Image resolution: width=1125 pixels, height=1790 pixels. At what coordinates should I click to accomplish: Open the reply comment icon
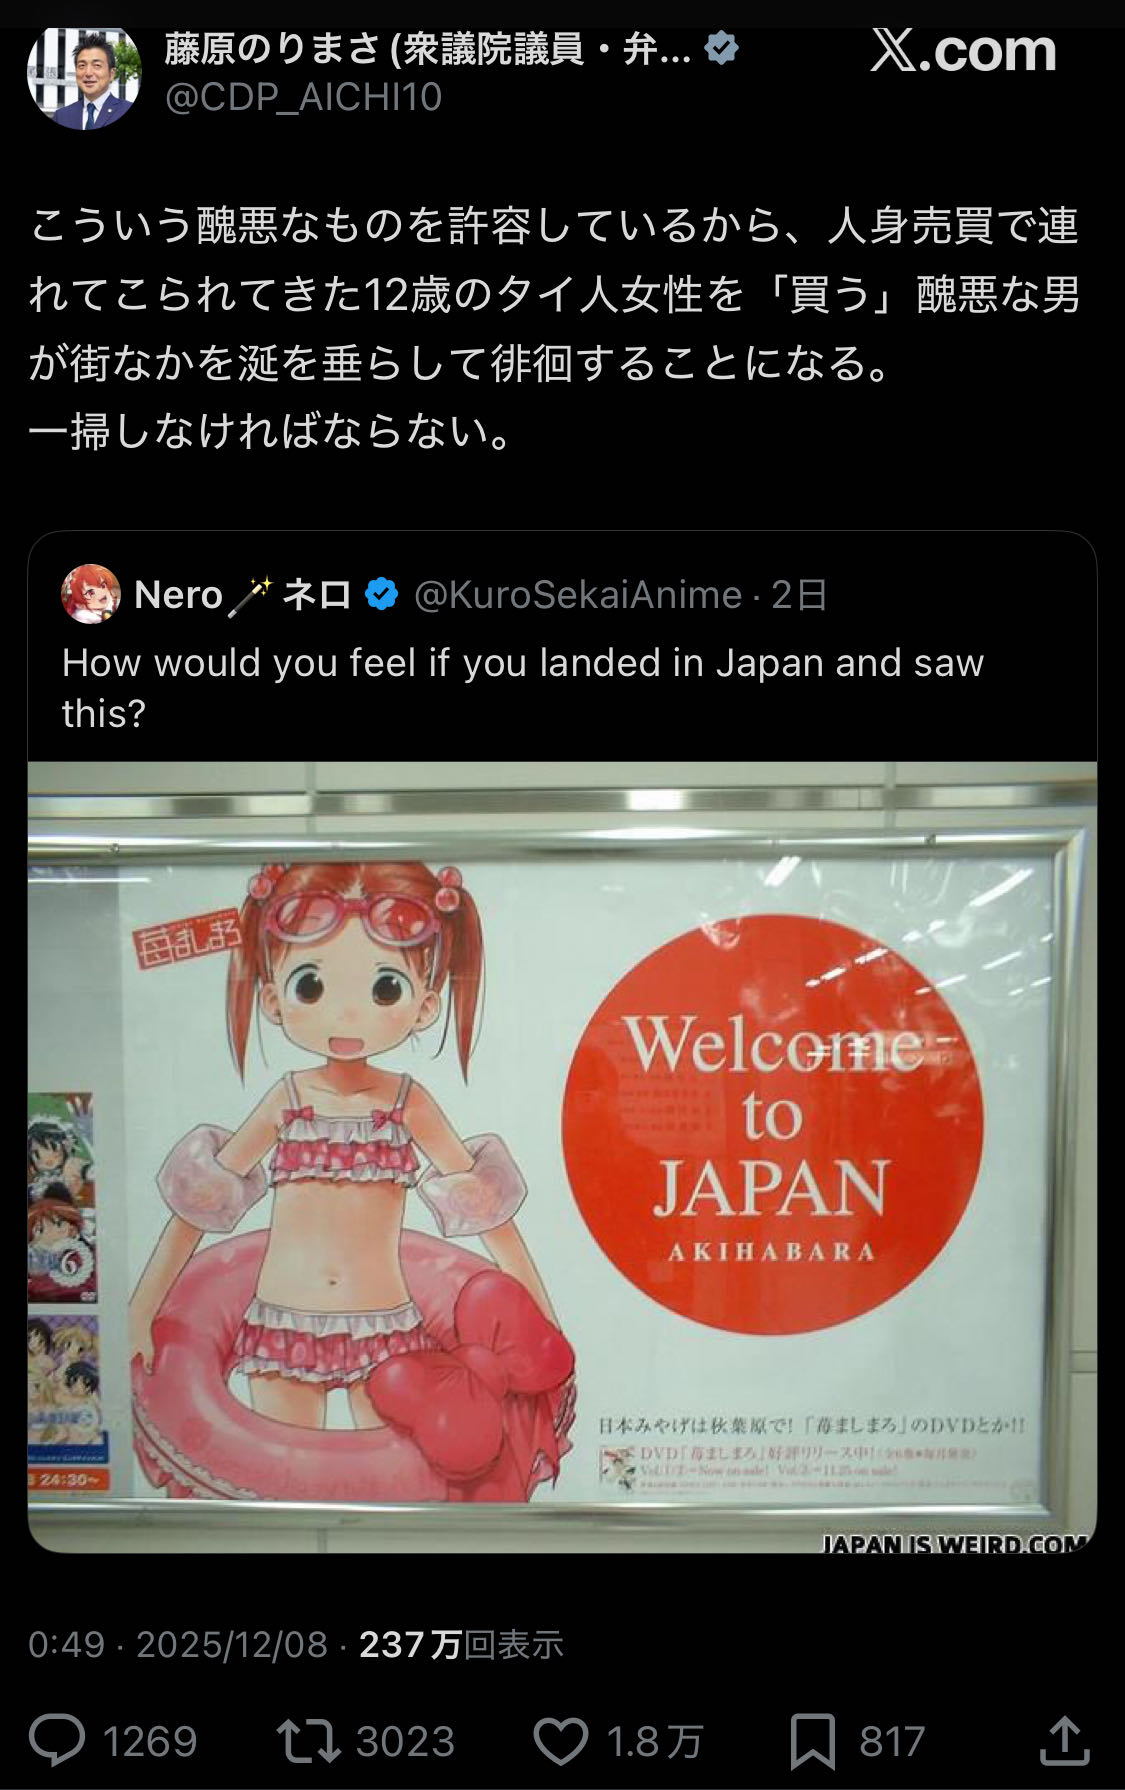click(57, 1741)
